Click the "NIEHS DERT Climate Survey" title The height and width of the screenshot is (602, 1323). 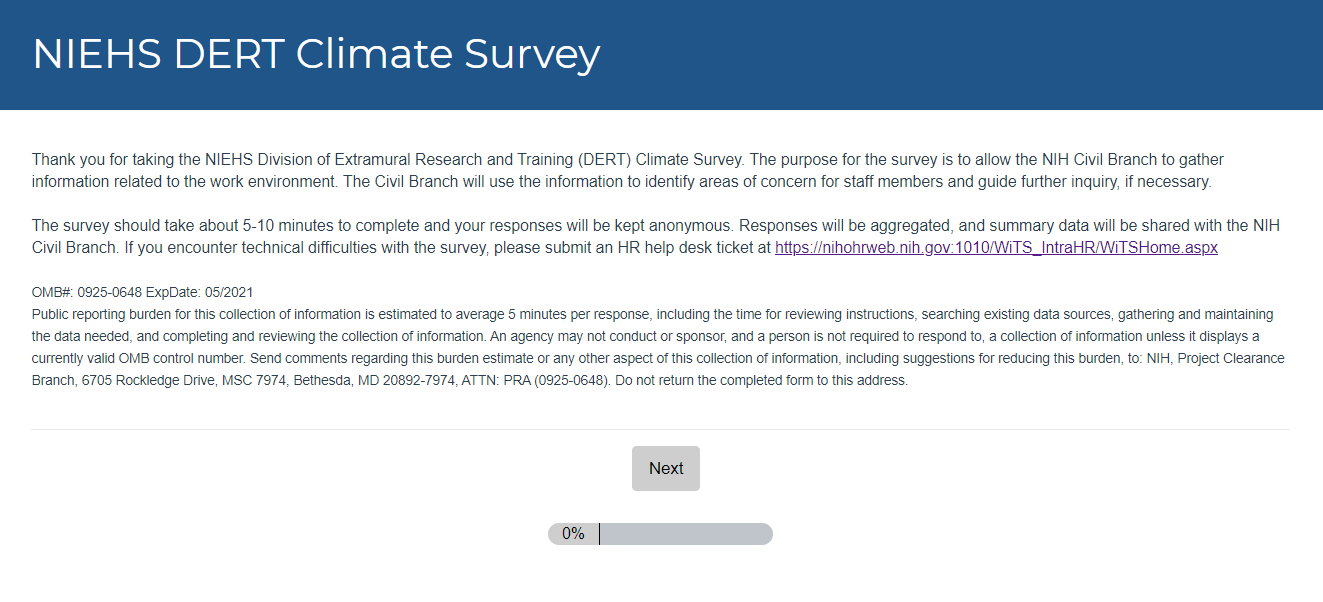point(316,54)
